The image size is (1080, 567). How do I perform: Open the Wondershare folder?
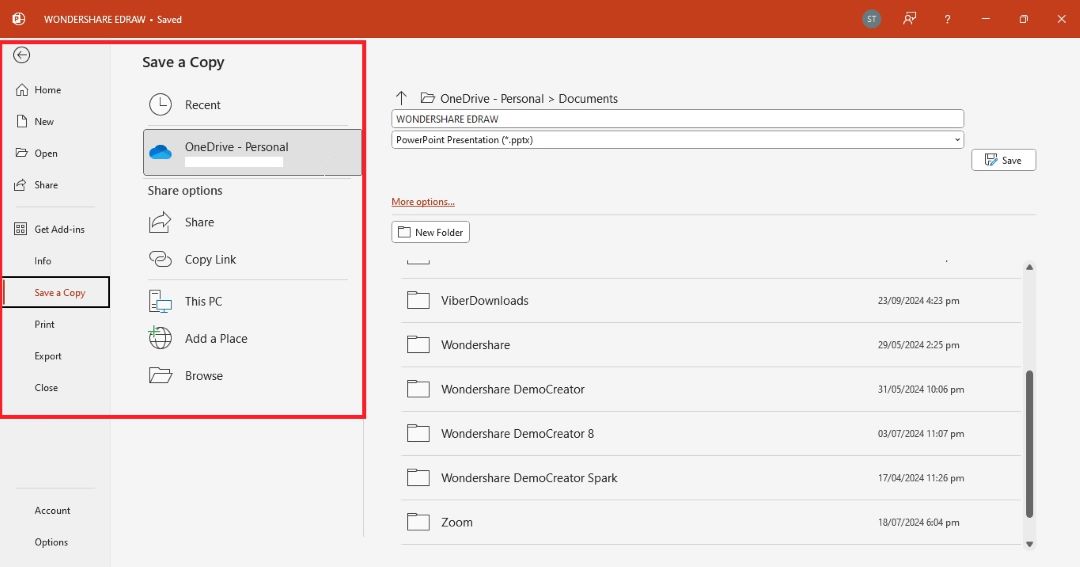pyautogui.click(x=711, y=344)
